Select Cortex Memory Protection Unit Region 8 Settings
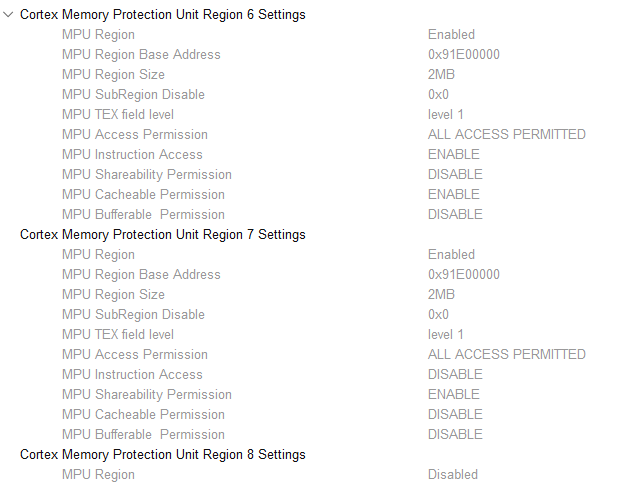 (162, 455)
